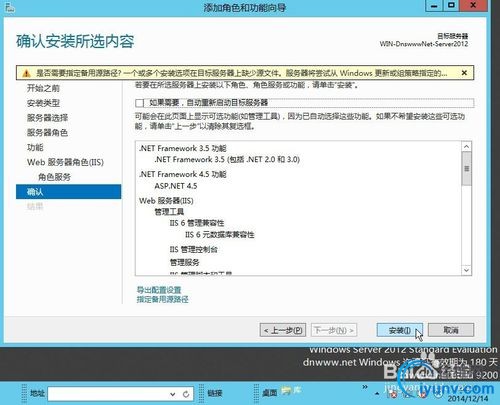Click IIS 6 元数据库兼容性 entry
This screenshot has height=405, width=500.
point(220,235)
